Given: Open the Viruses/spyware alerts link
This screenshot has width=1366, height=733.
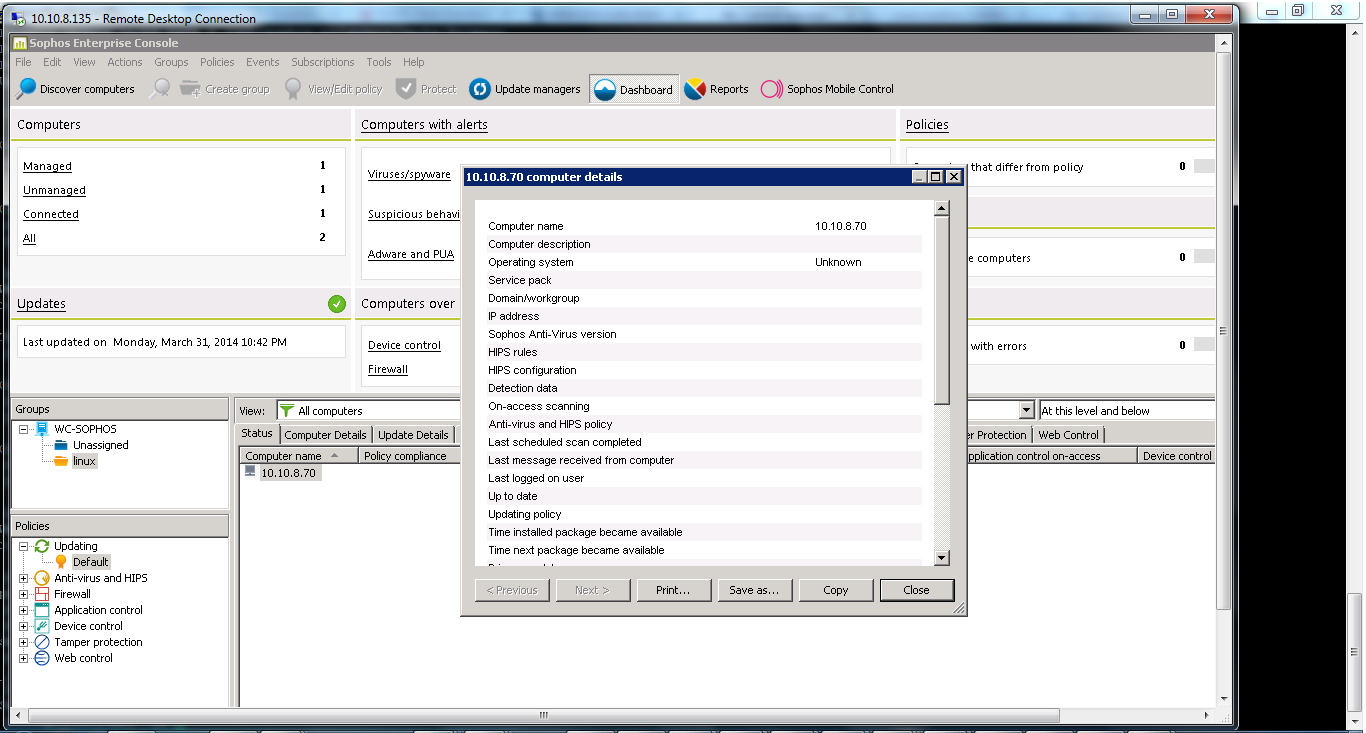Looking at the screenshot, I should pos(409,174).
